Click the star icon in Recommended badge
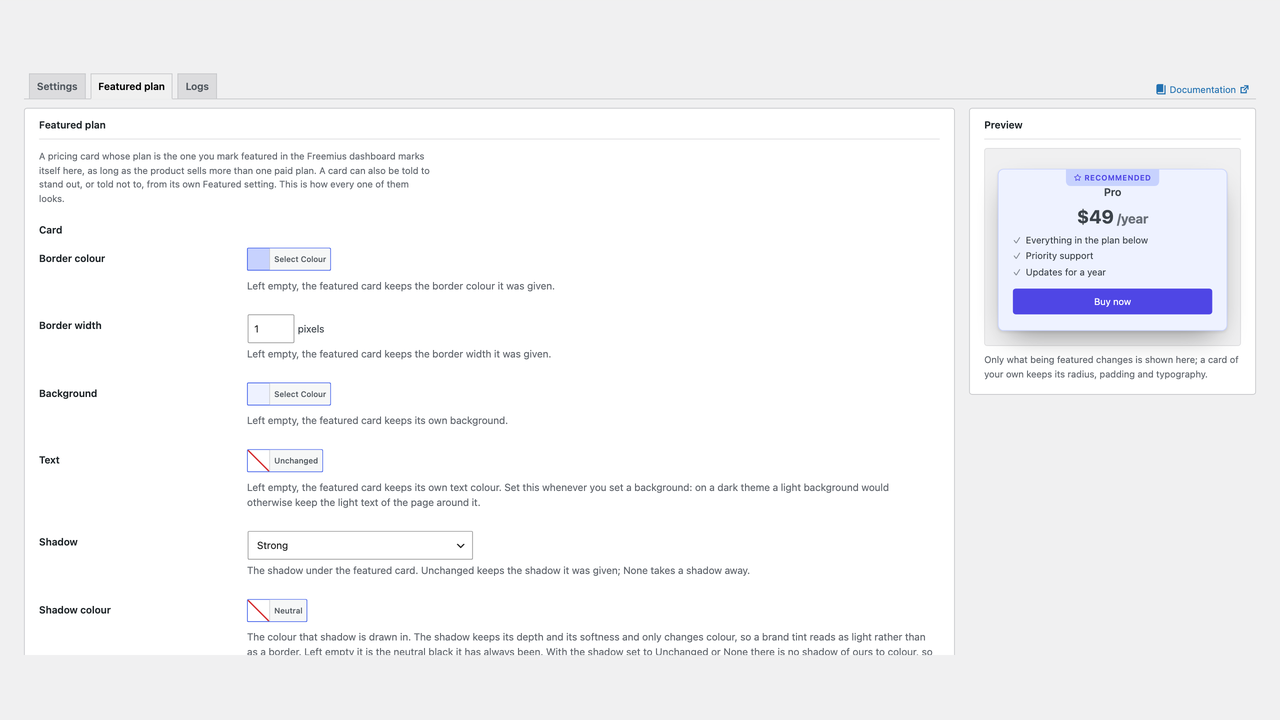 1077,178
